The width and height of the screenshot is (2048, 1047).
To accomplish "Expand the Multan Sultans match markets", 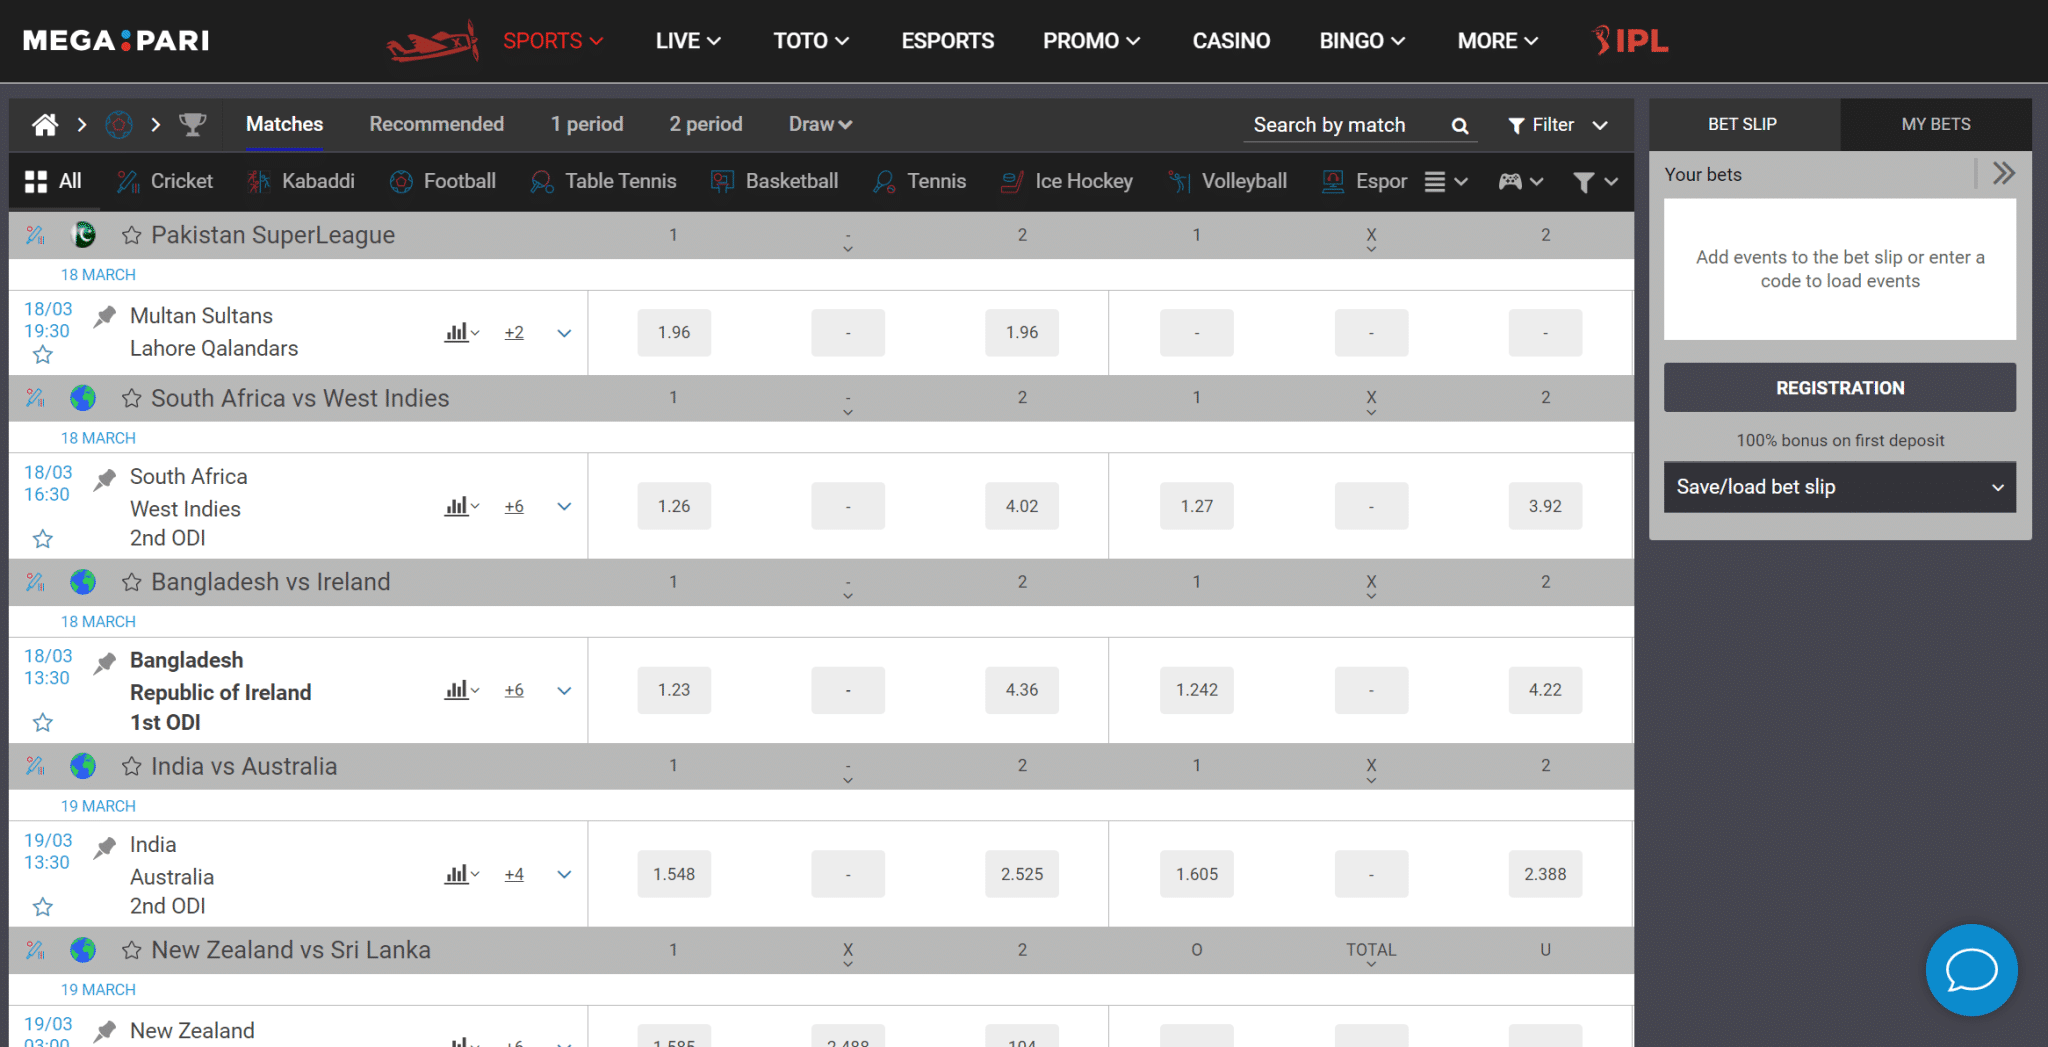I will point(564,333).
